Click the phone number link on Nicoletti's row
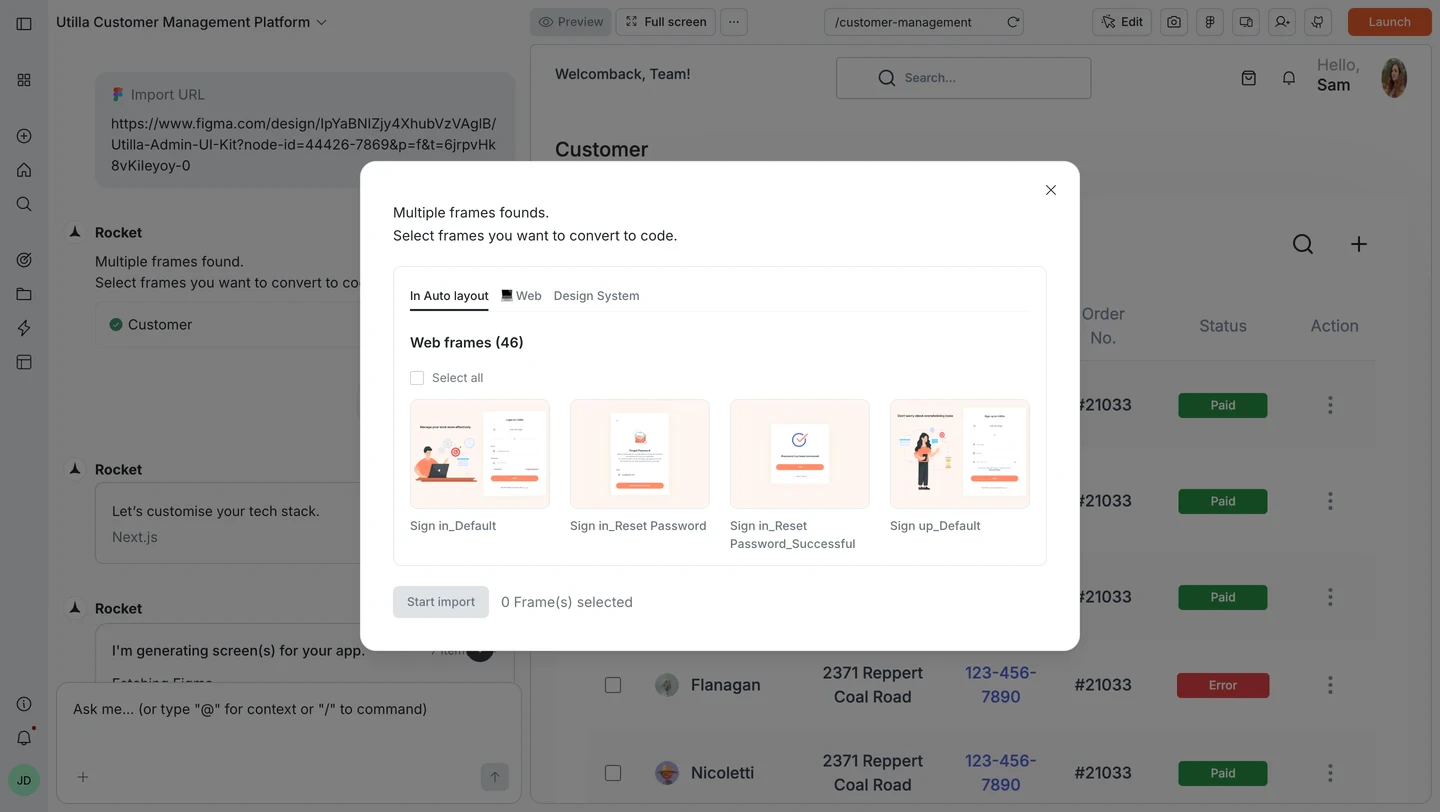 (1000, 772)
